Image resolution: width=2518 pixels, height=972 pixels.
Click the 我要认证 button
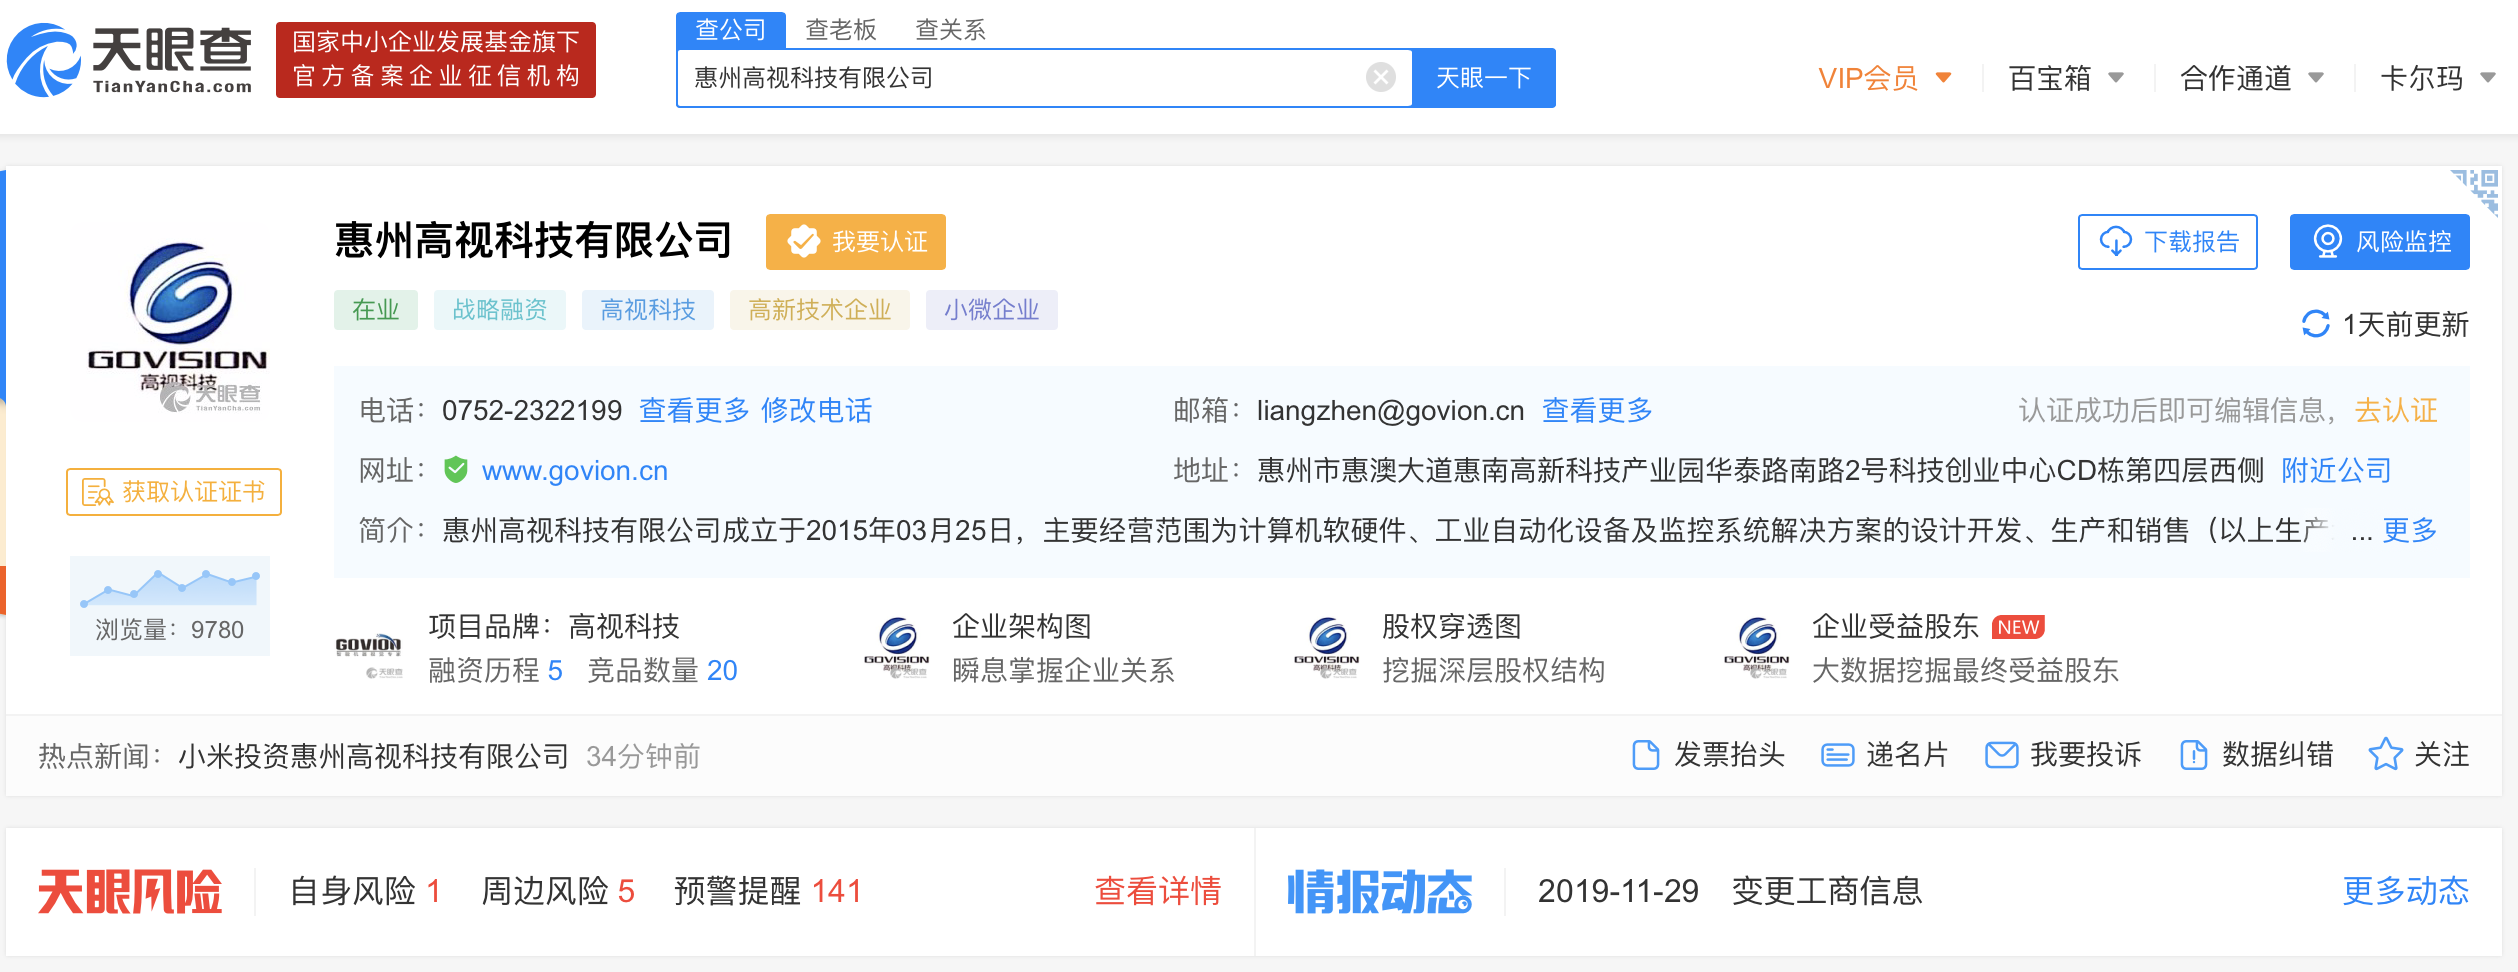coord(856,242)
